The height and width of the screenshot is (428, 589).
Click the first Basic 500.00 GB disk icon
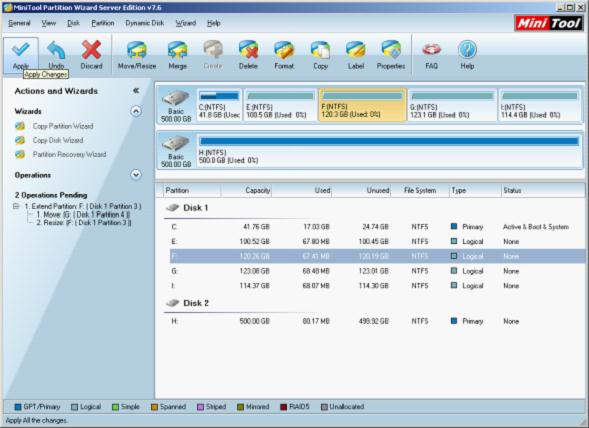(176, 98)
